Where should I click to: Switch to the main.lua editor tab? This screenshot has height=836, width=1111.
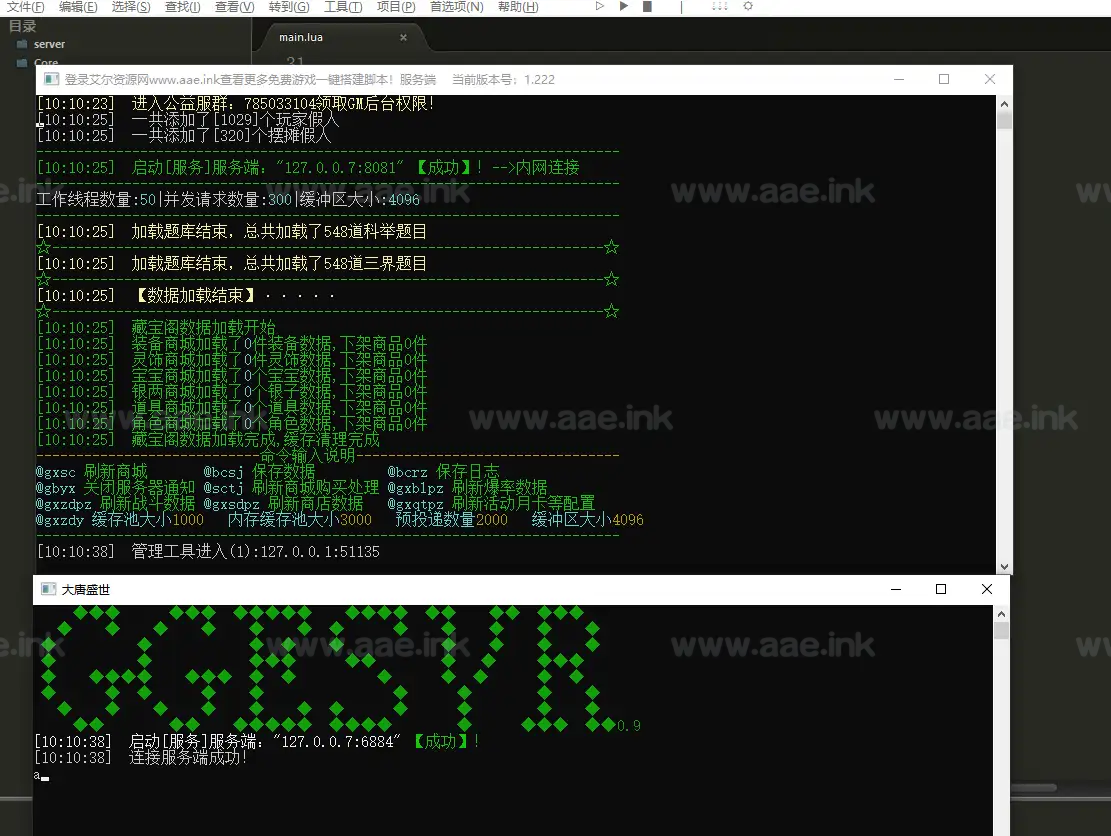click(301, 38)
